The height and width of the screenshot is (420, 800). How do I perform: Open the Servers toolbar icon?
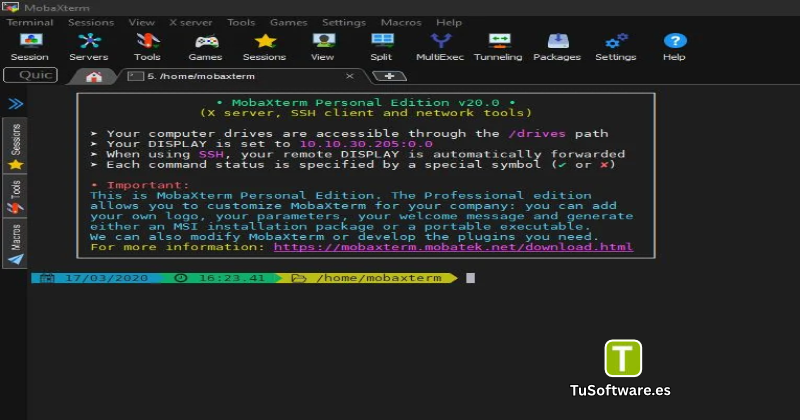click(89, 46)
